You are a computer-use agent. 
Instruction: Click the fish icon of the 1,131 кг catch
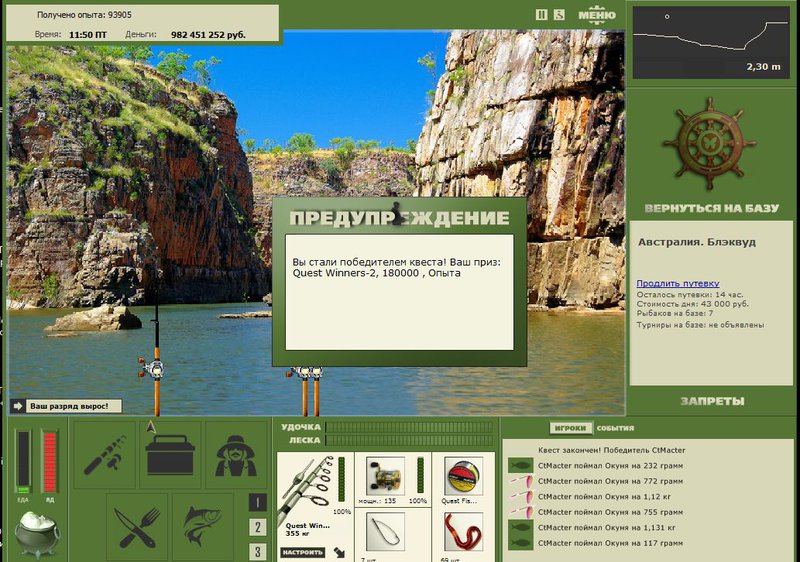pos(520,527)
